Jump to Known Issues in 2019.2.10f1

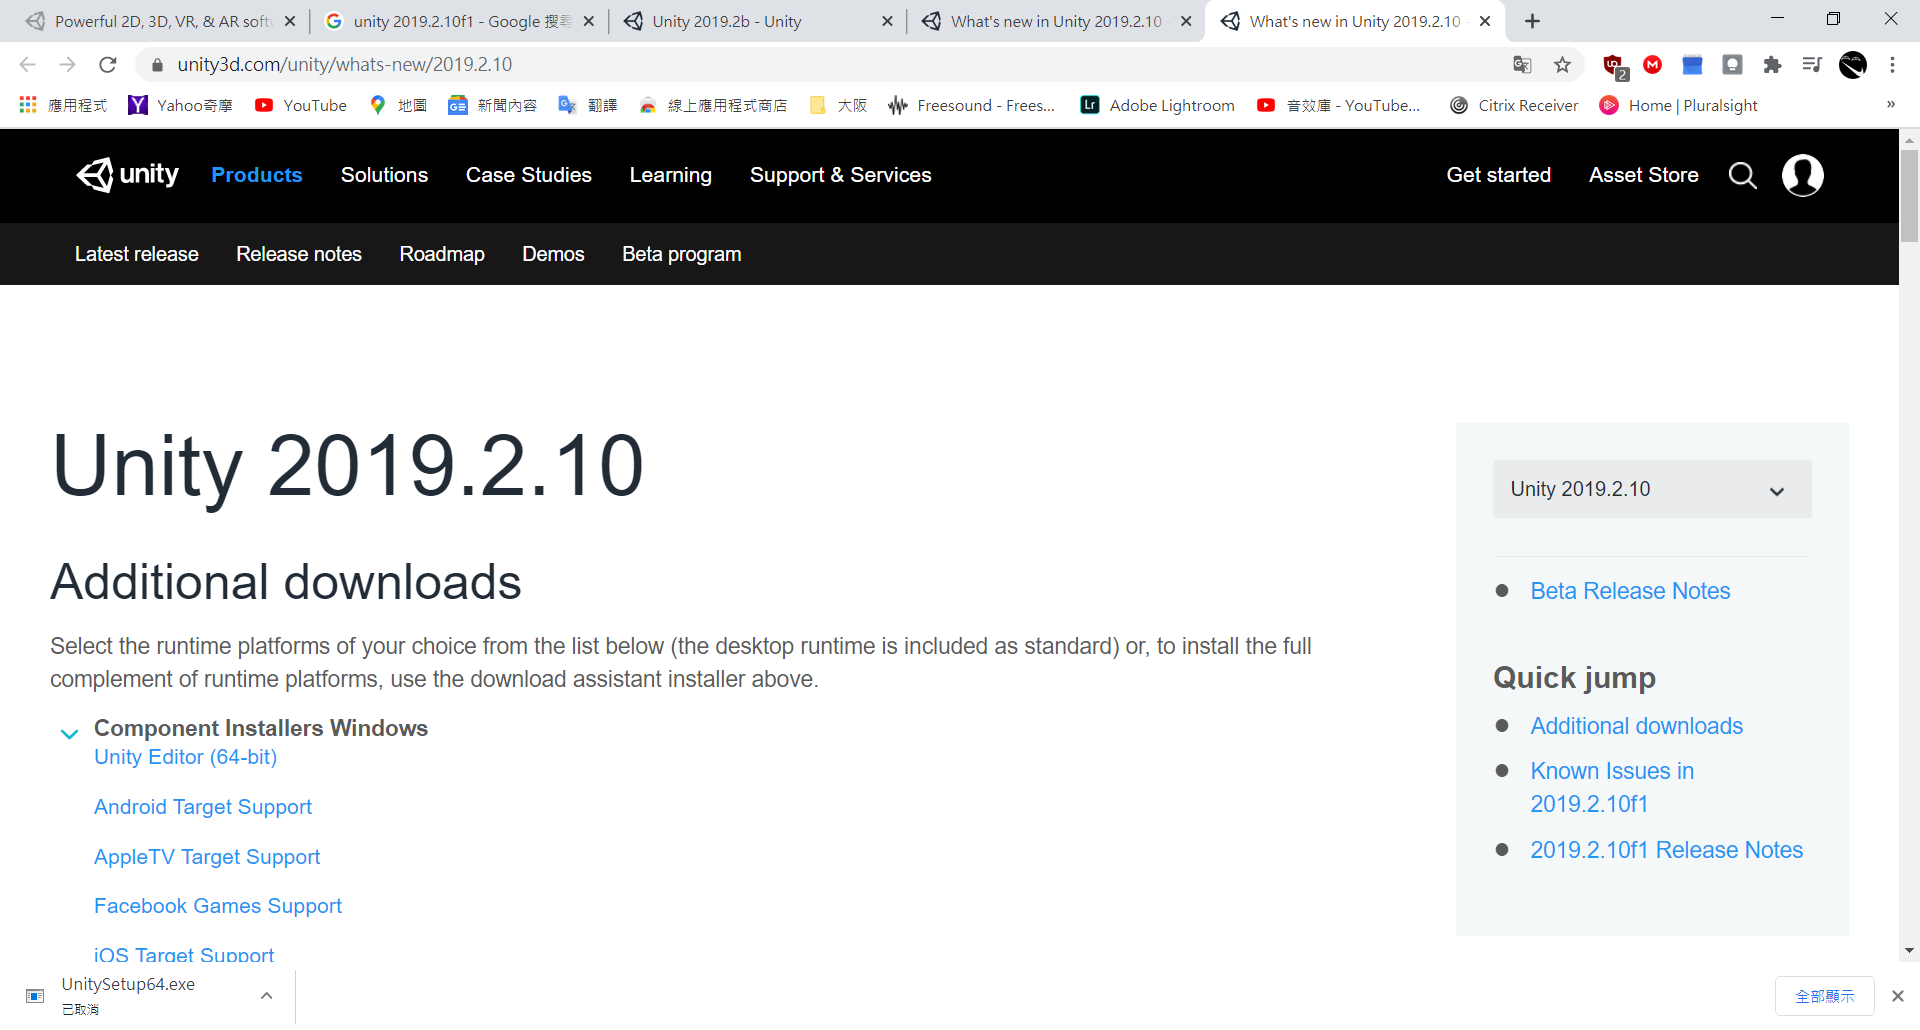tap(1612, 787)
